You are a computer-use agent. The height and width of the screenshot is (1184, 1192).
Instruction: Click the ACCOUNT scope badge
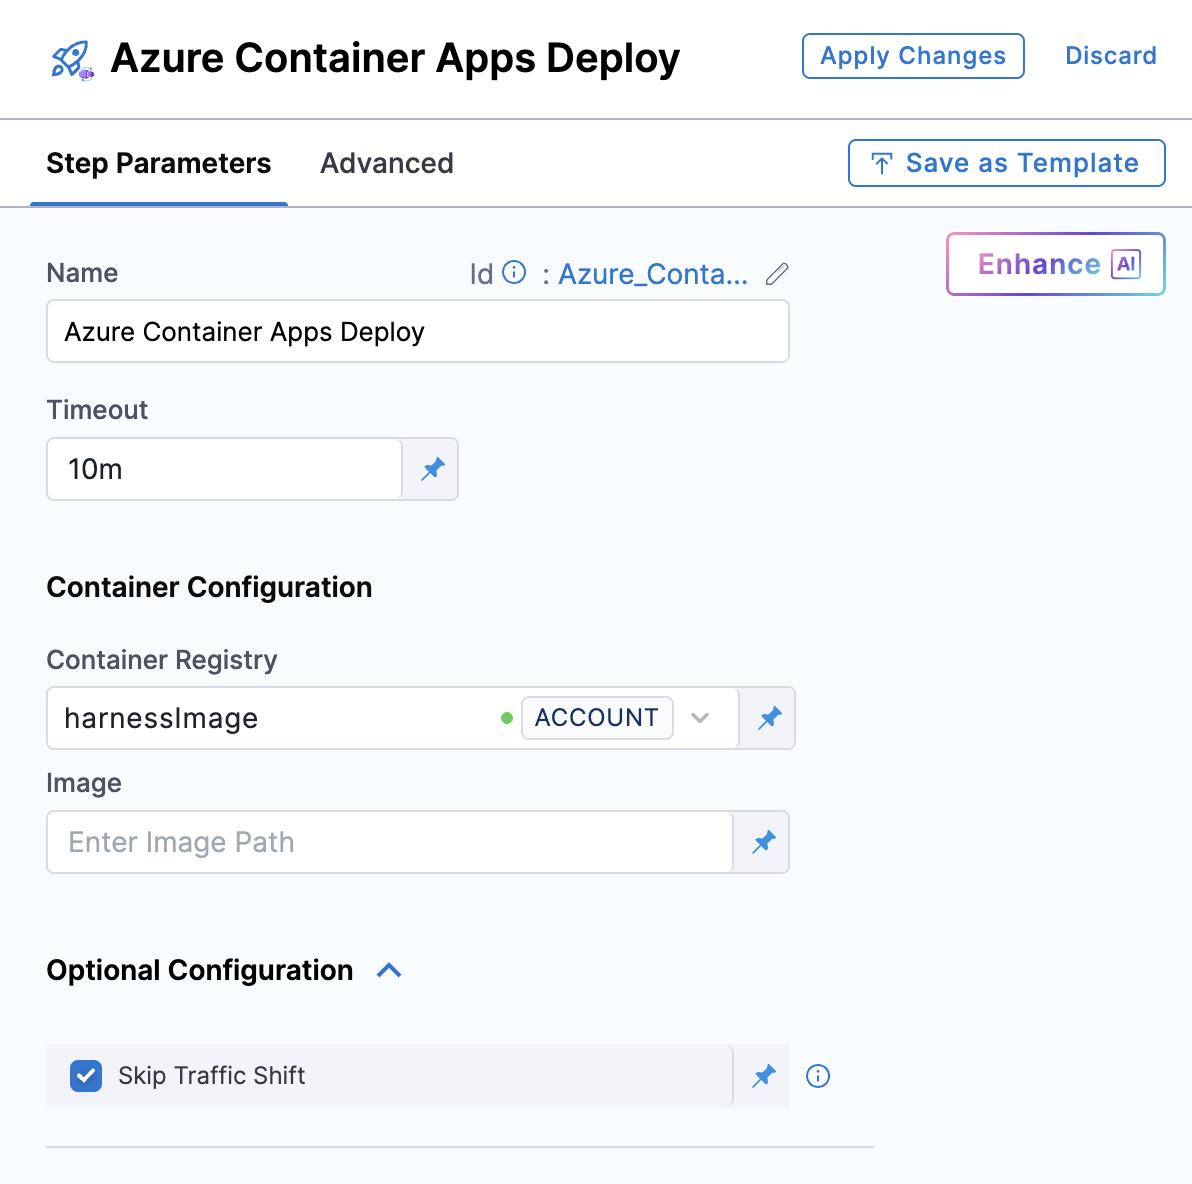pyautogui.click(x=596, y=718)
